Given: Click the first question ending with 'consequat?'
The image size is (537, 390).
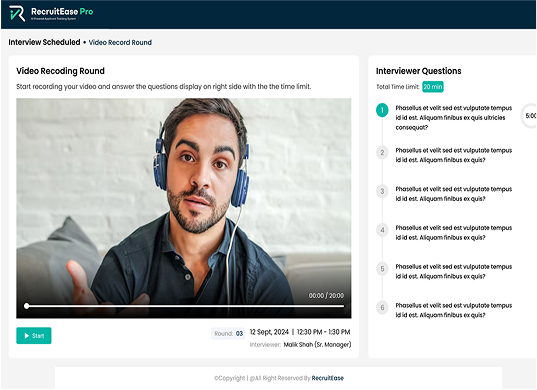Looking at the screenshot, I should tap(454, 118).
